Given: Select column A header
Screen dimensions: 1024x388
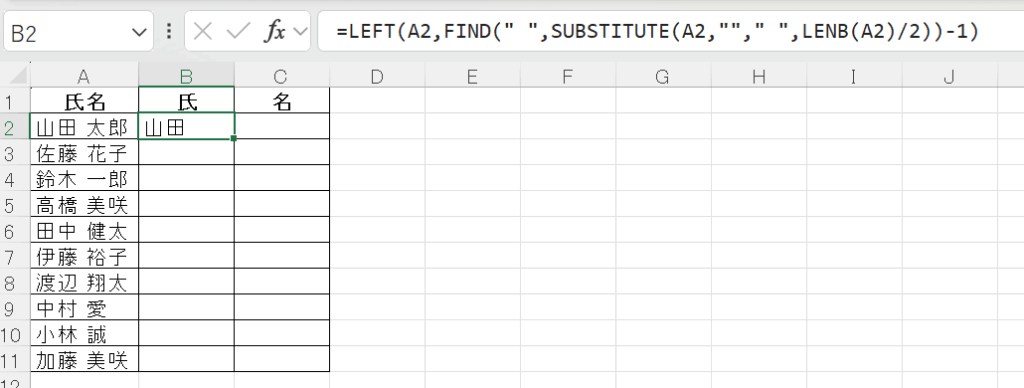Looking at the screenshot, I should [84, 76].
